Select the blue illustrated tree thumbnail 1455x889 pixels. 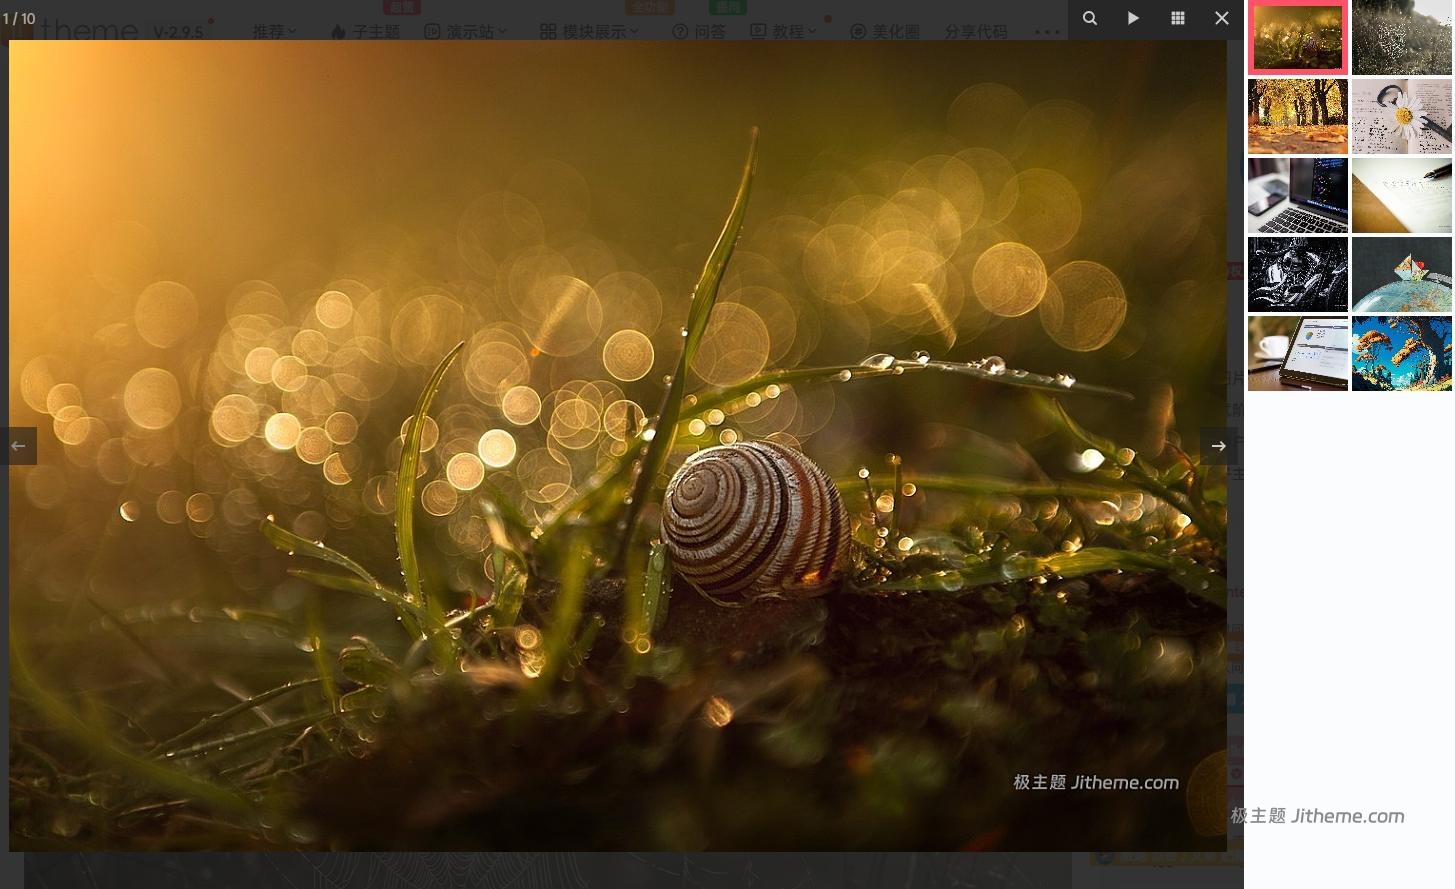click(x=1402, y=354)
